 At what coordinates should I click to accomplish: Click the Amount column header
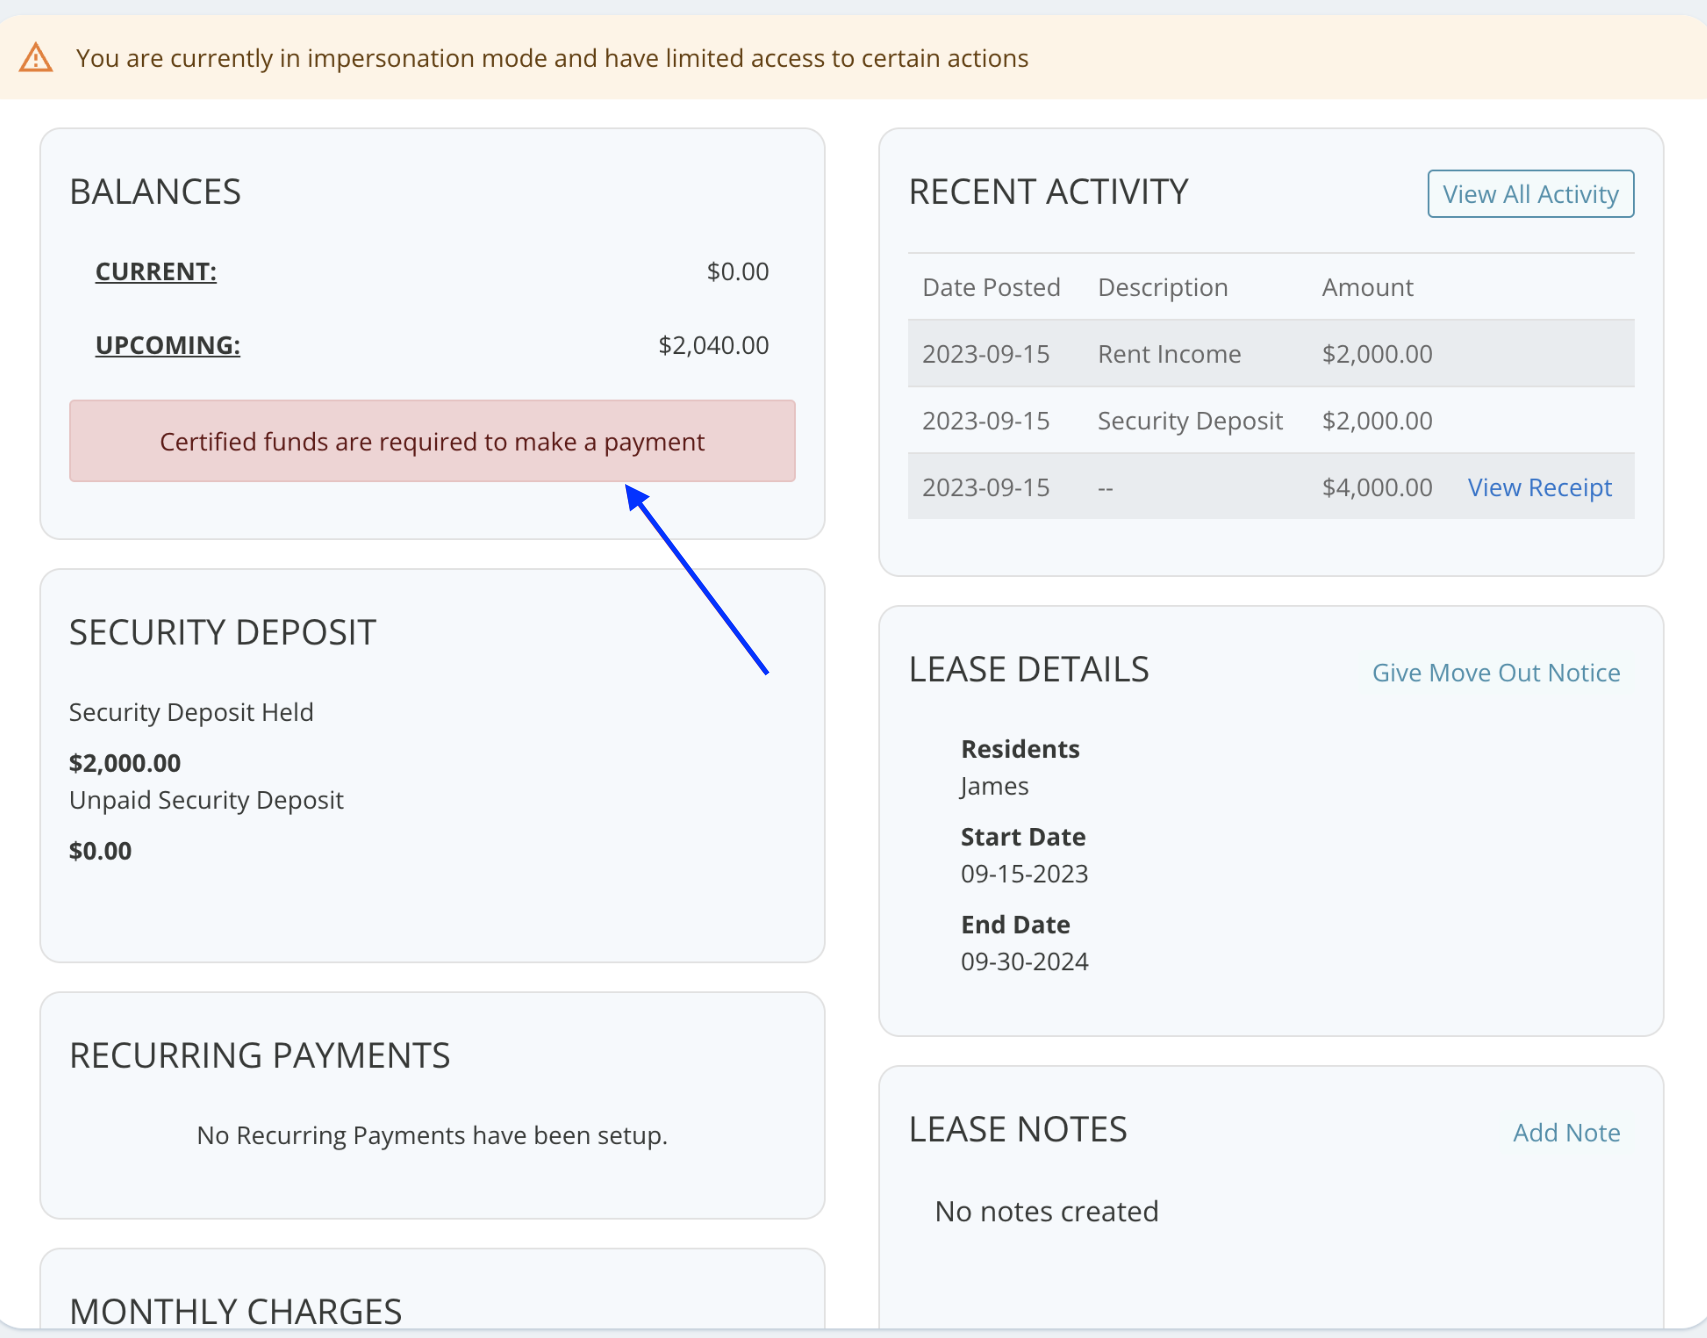click(x=1367, y=288)
